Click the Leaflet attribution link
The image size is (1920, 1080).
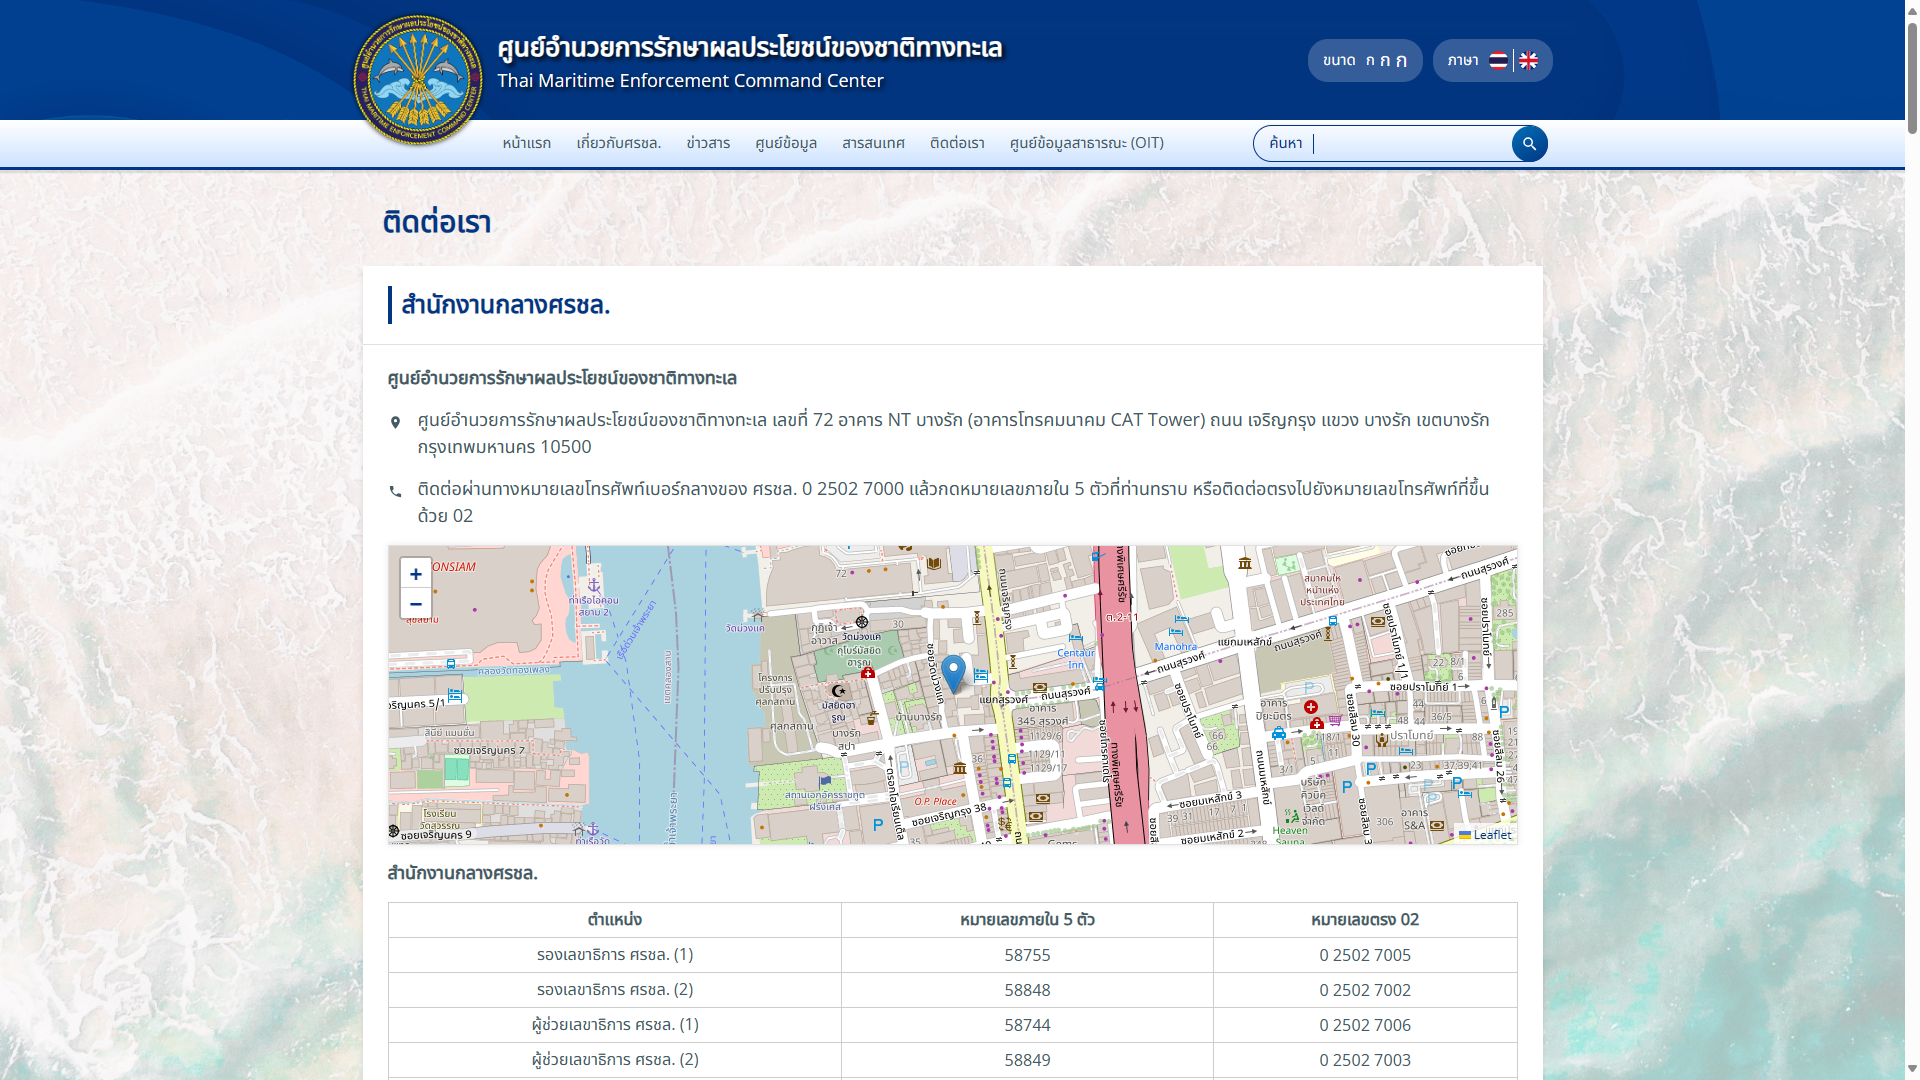1492,835
